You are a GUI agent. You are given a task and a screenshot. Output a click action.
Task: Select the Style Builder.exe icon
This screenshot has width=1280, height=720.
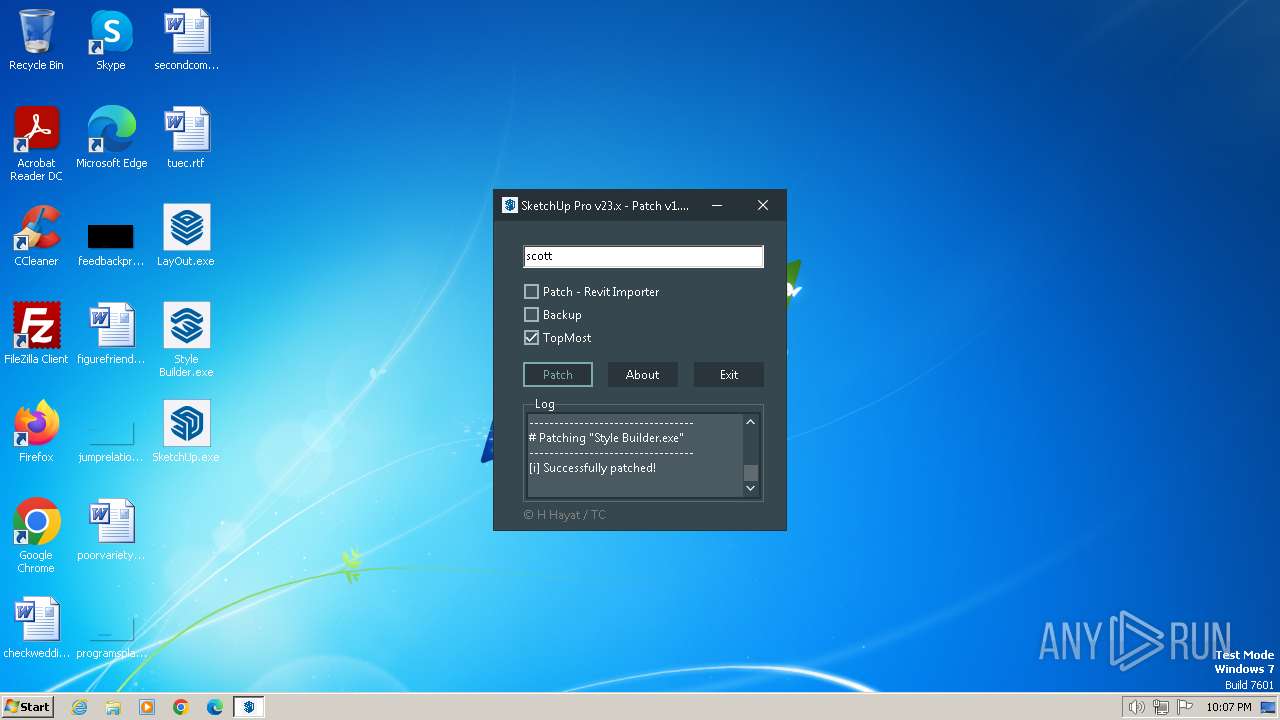pyautogui.click(x=187, y=339)
